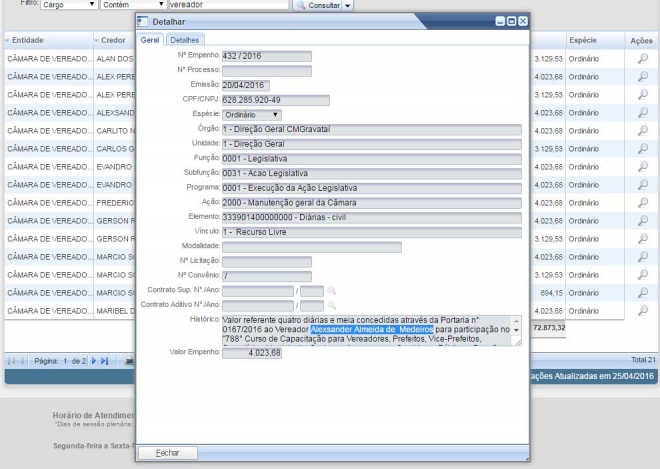Click magnifier icon next to Contrato Aditivo field
Image resolution: width=660 pixels, height=469 pixels.
[332, 305]
